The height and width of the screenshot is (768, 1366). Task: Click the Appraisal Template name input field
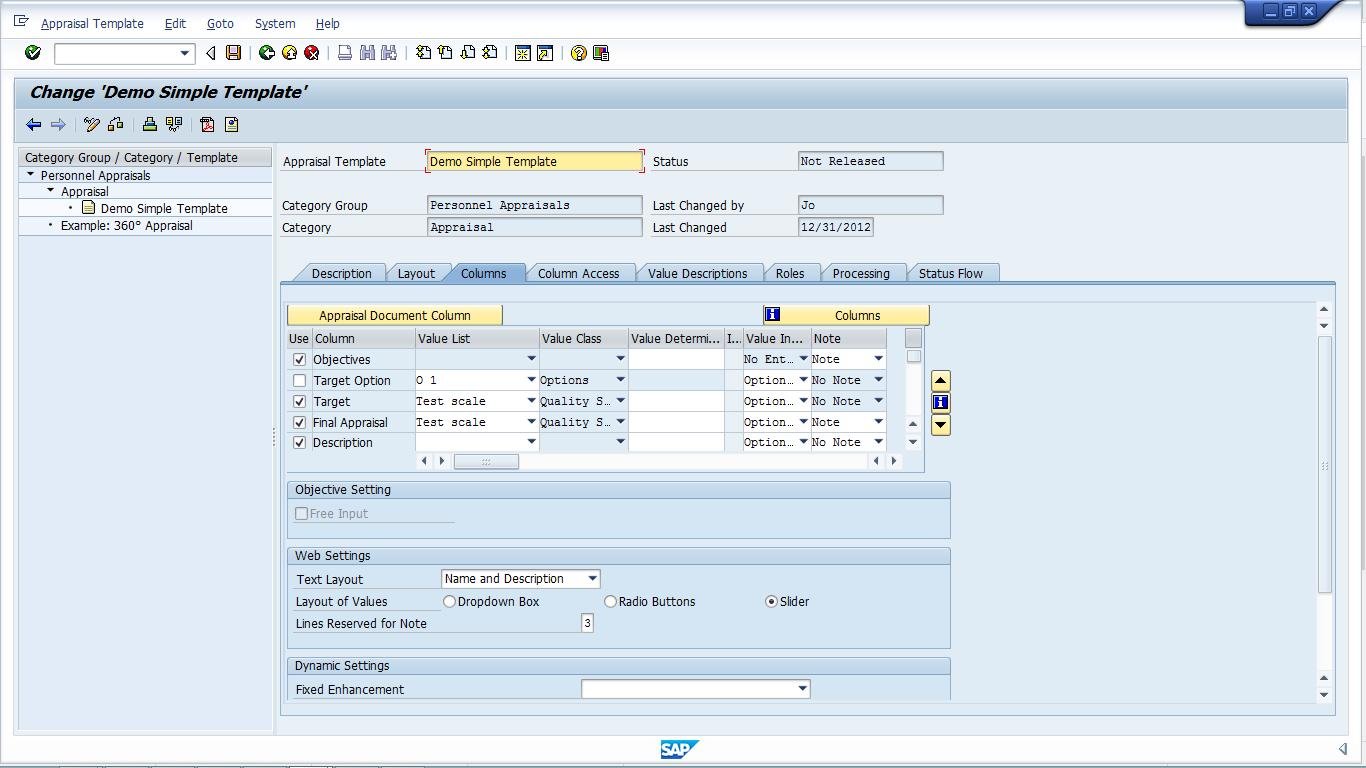pos(535,161)
